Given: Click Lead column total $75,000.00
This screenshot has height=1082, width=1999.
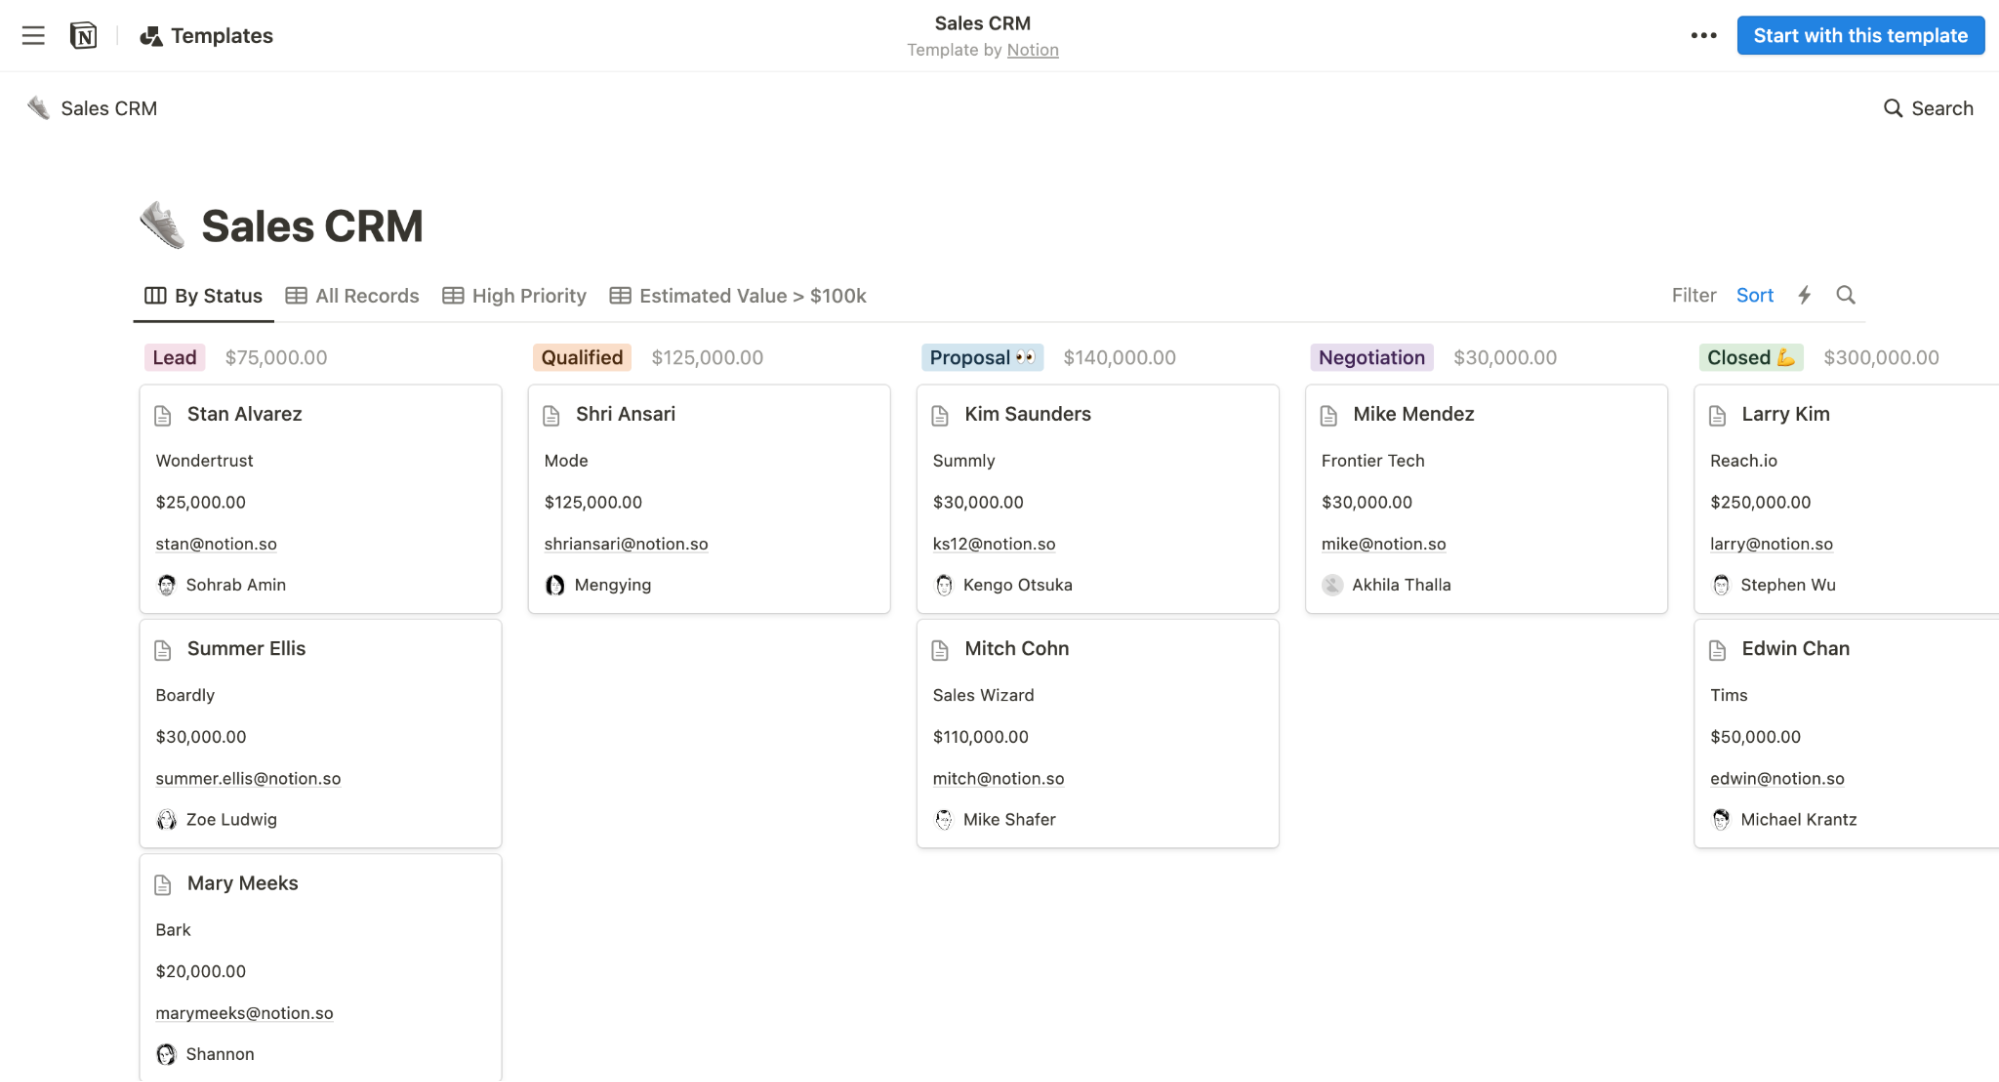Looking at the screenshot, I should (x=276, y=358).
